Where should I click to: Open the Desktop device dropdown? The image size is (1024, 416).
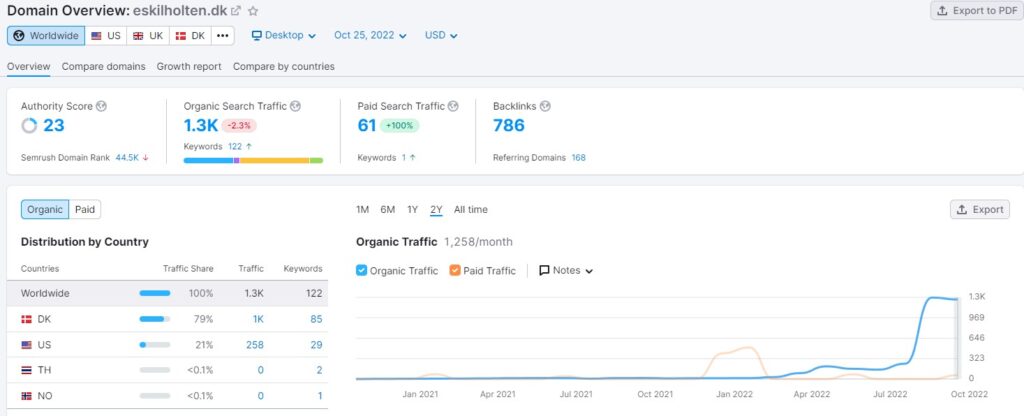click(x=284, y=35)
